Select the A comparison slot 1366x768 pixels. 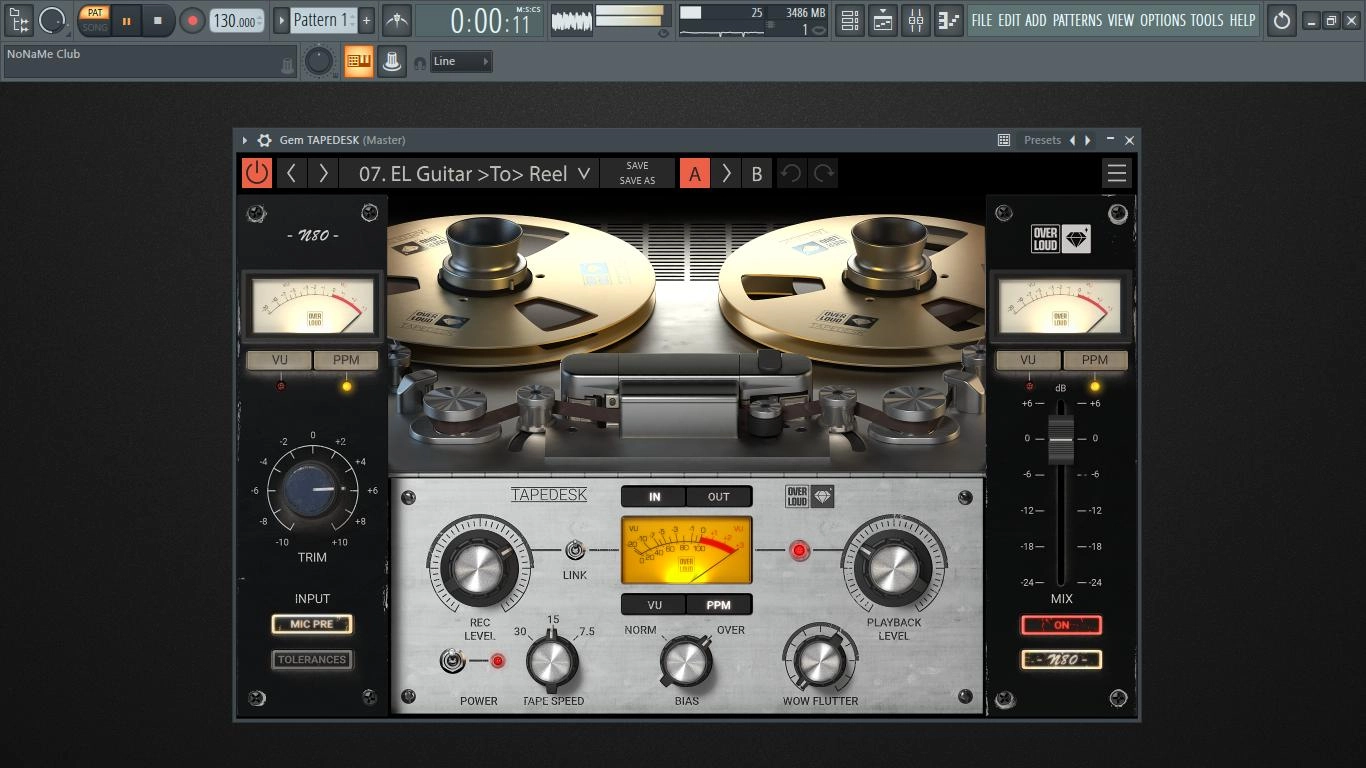click(695, 173)
